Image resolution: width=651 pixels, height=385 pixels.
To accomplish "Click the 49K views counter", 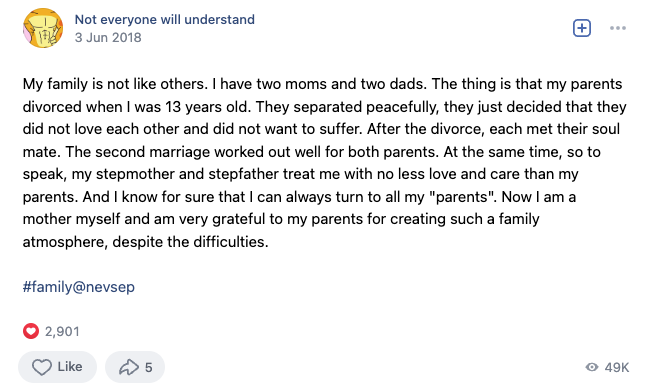I will [x=617, y=368].
